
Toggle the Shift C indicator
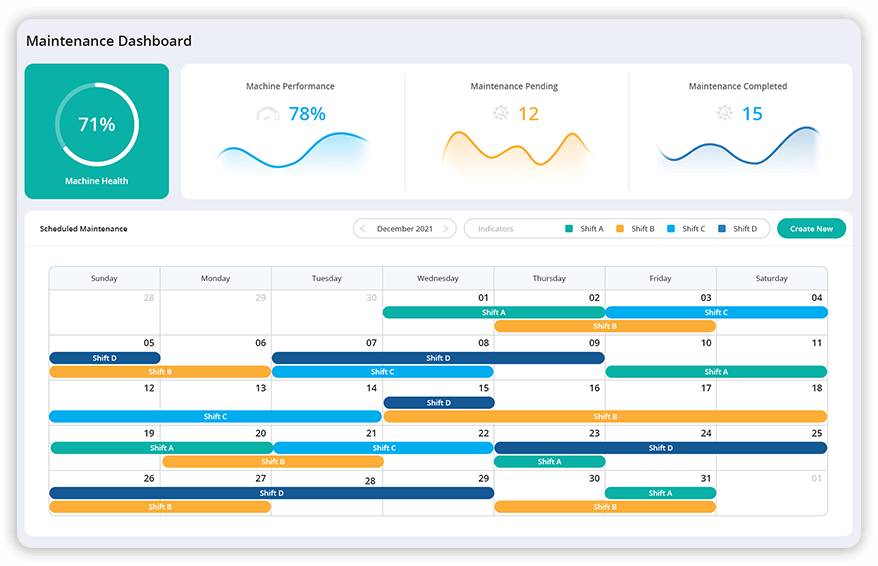pyautogui.click(x=687, y=229)
